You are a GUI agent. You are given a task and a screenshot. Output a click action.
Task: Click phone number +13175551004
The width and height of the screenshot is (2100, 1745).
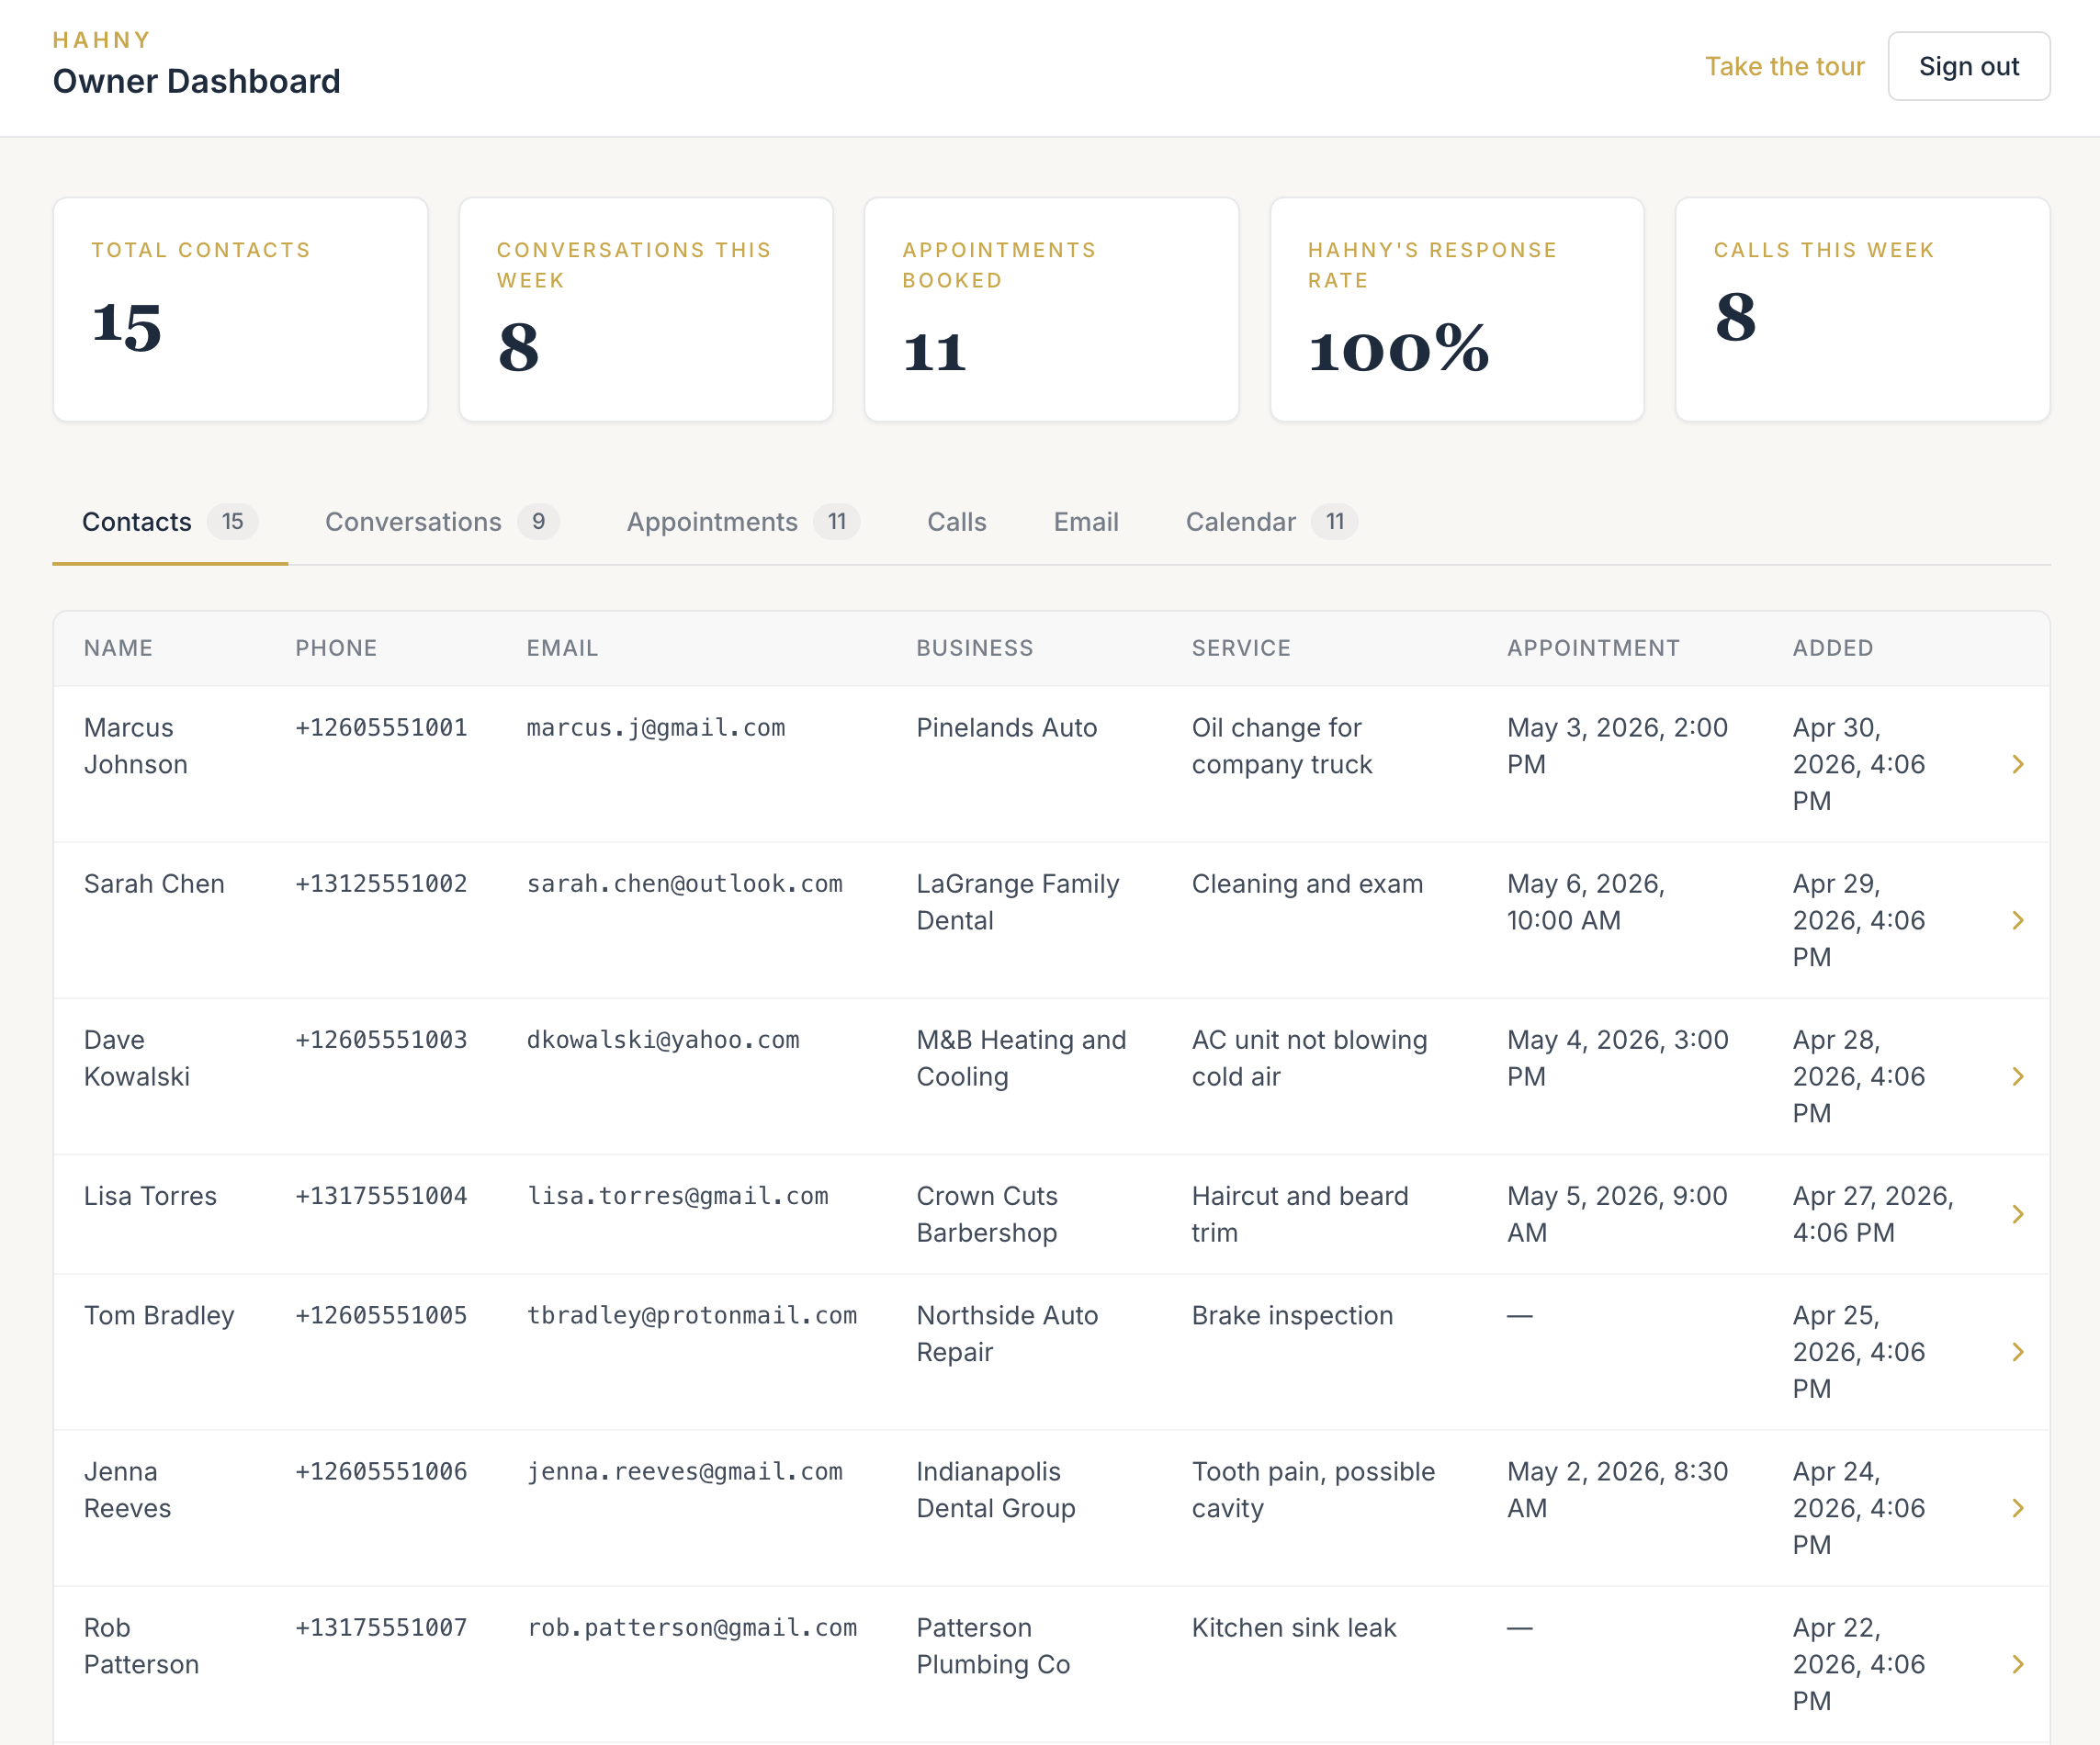[381, 1196]
